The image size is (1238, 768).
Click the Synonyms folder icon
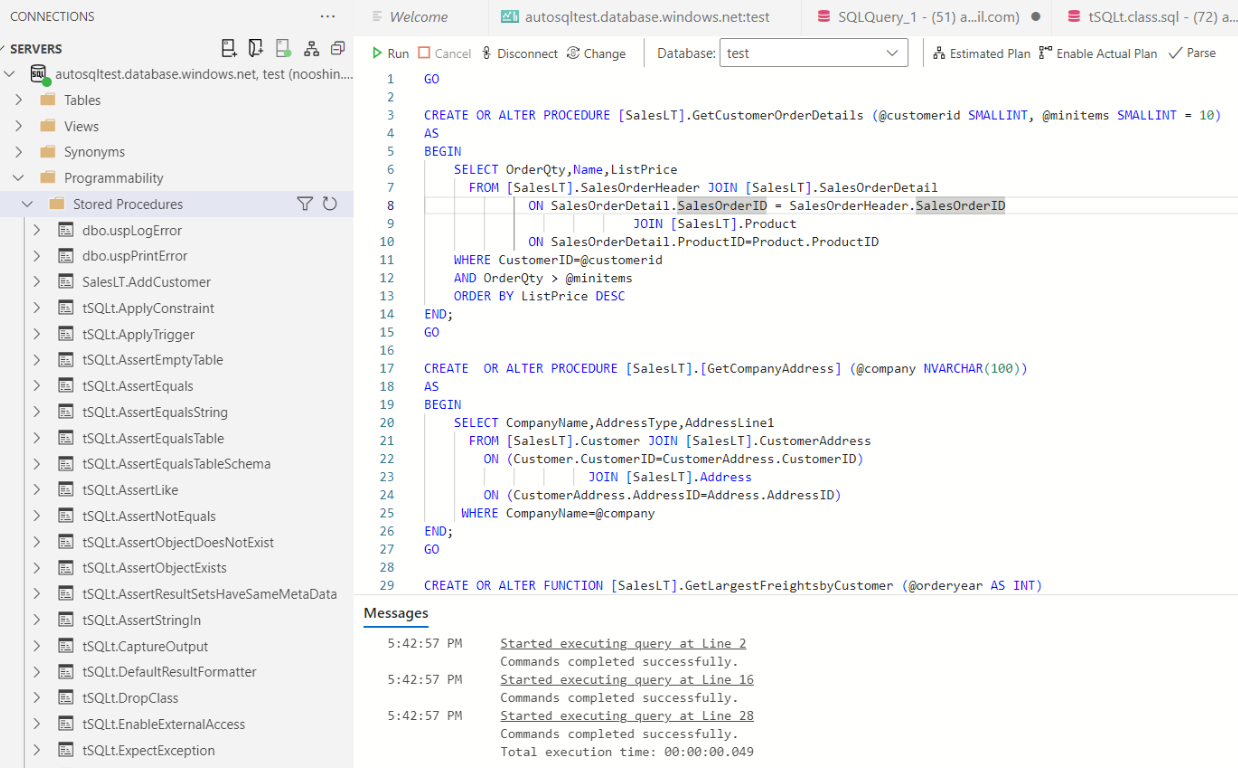(x=47, y=152)
